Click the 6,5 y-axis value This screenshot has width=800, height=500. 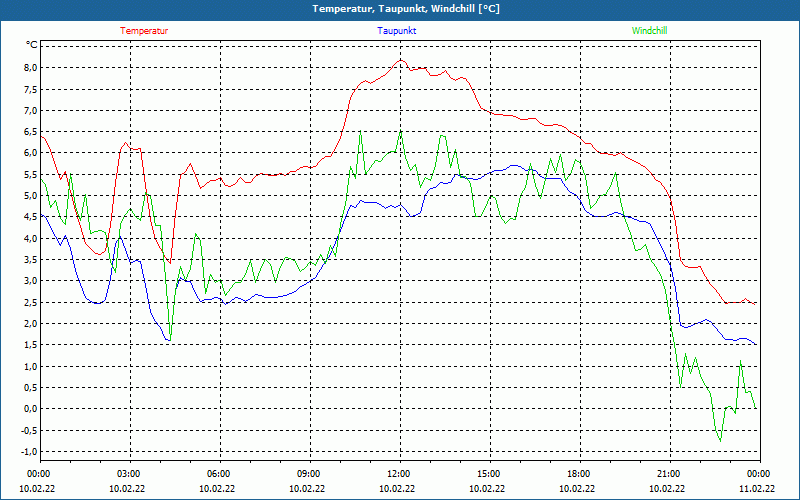pyautogui.click(x=31, y=132)
